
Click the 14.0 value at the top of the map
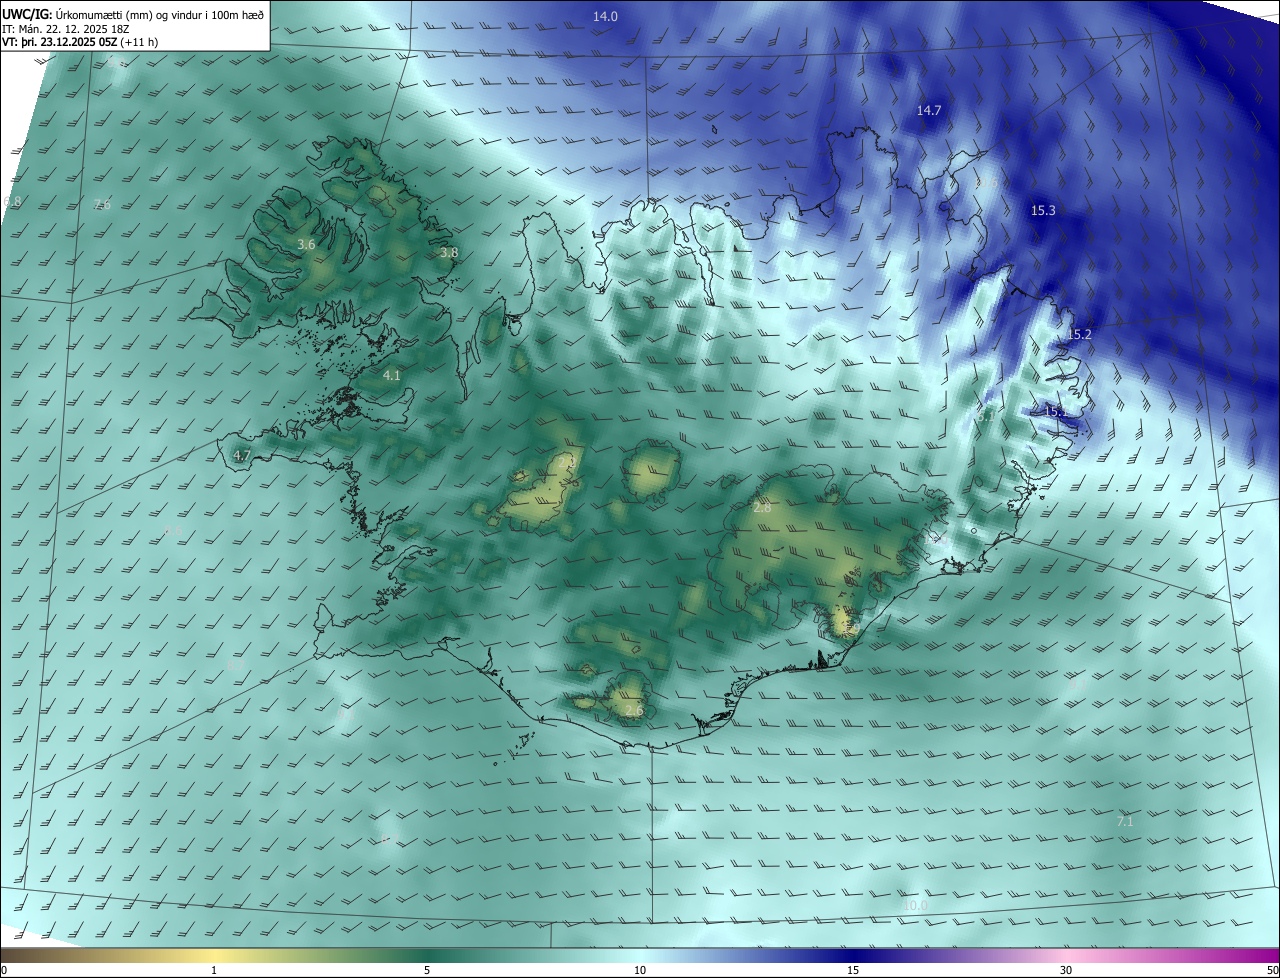click(605, 16)
